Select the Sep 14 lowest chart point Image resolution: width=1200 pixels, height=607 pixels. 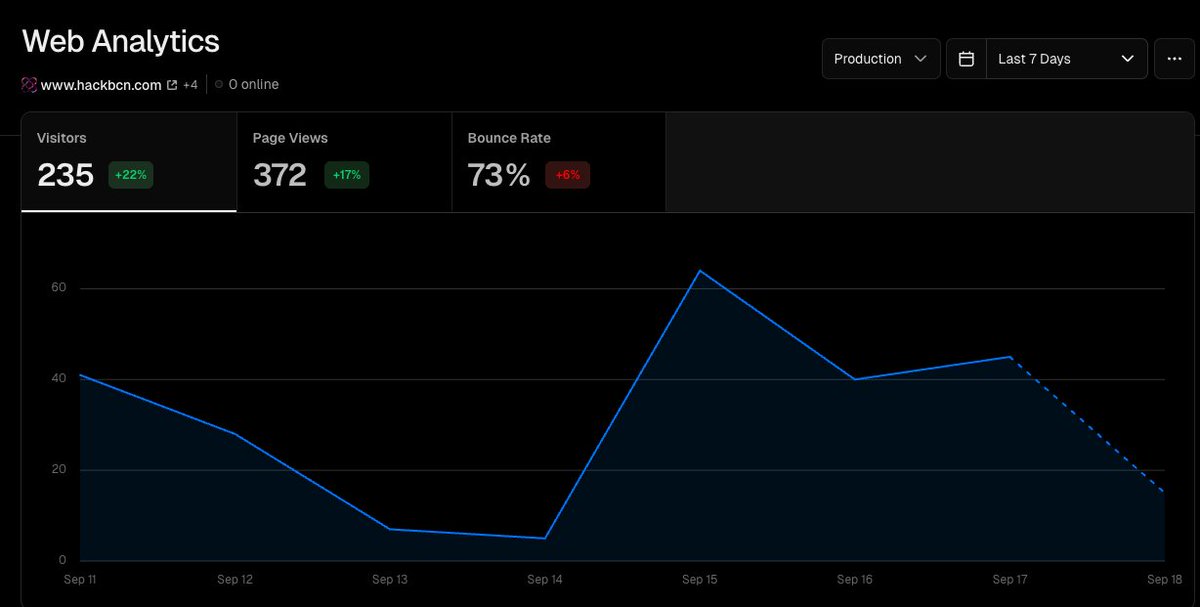[544, 538]
